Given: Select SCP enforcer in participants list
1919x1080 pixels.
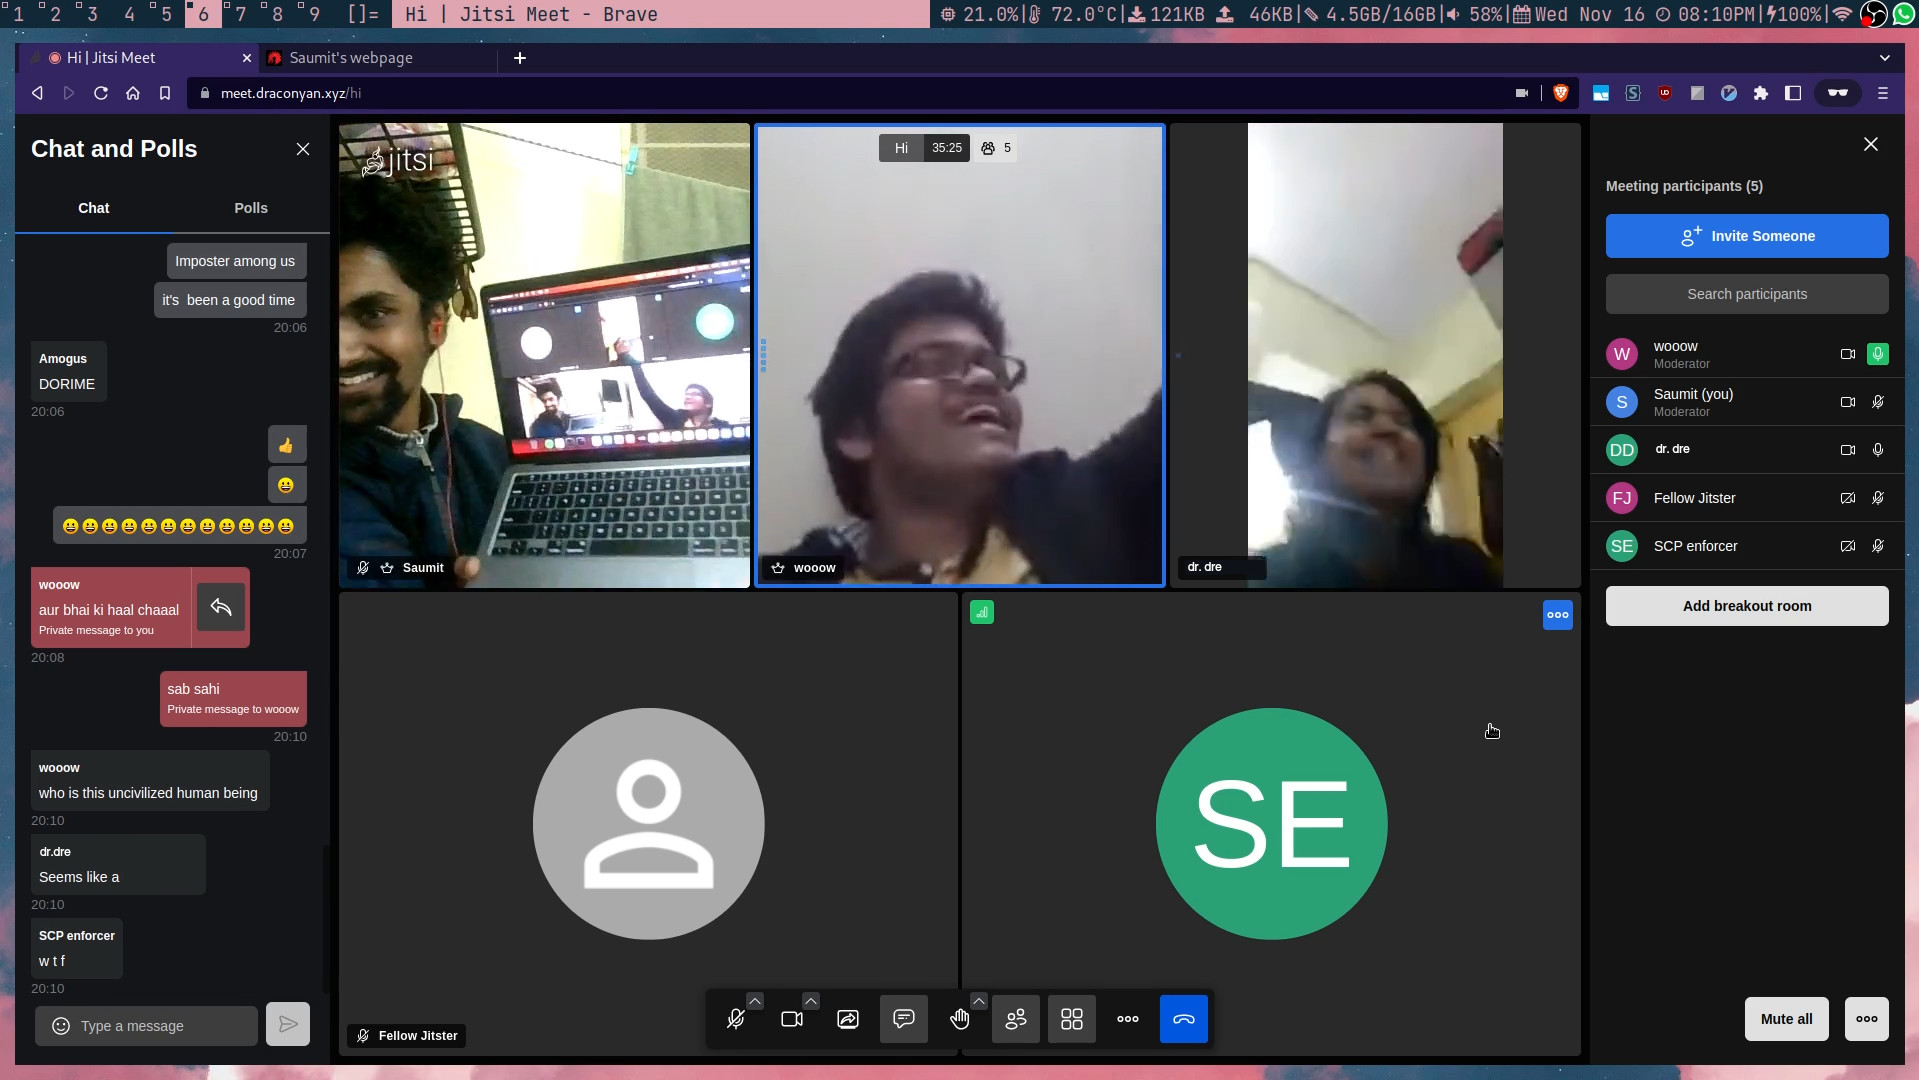Looking at the screenshot, I should (1747, 546).
